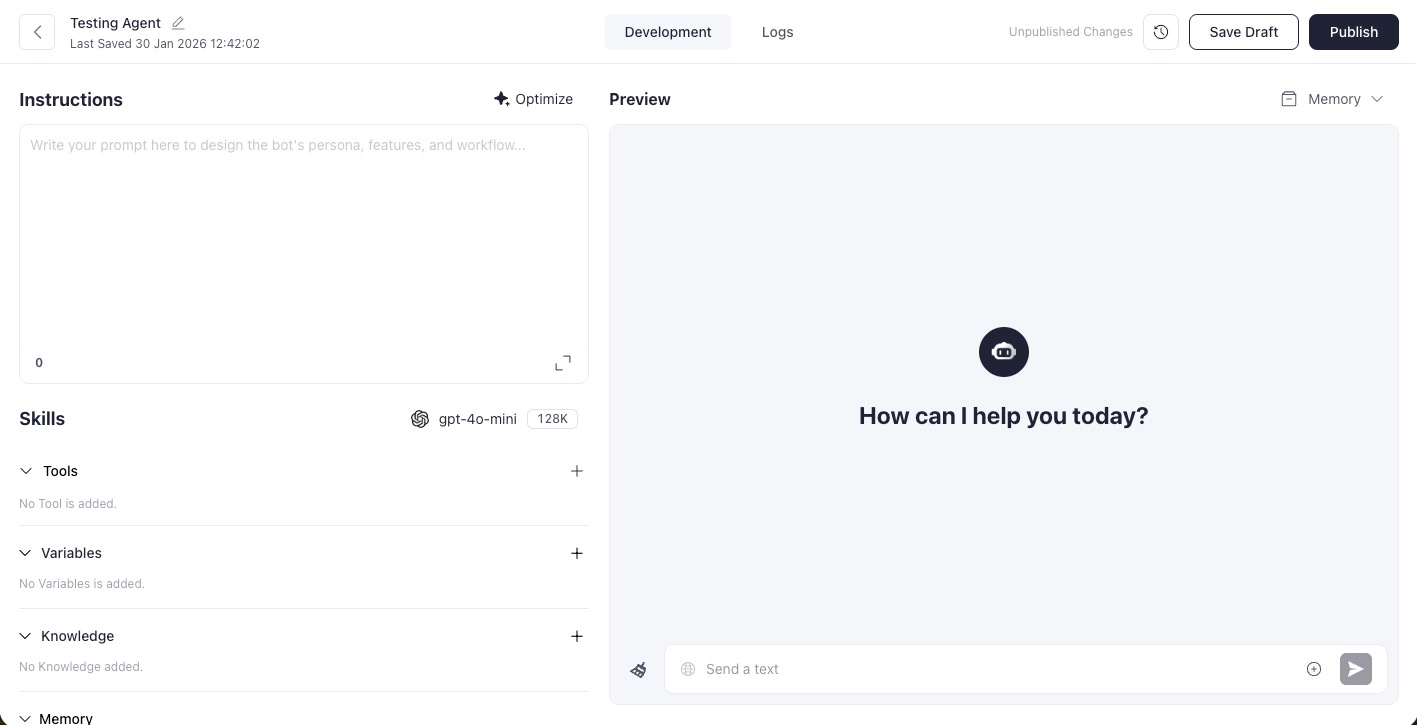Collapse the Knowledge section
Viewport: 1417px width, 725px height.
pyautogui.click(x=26, y=636)
